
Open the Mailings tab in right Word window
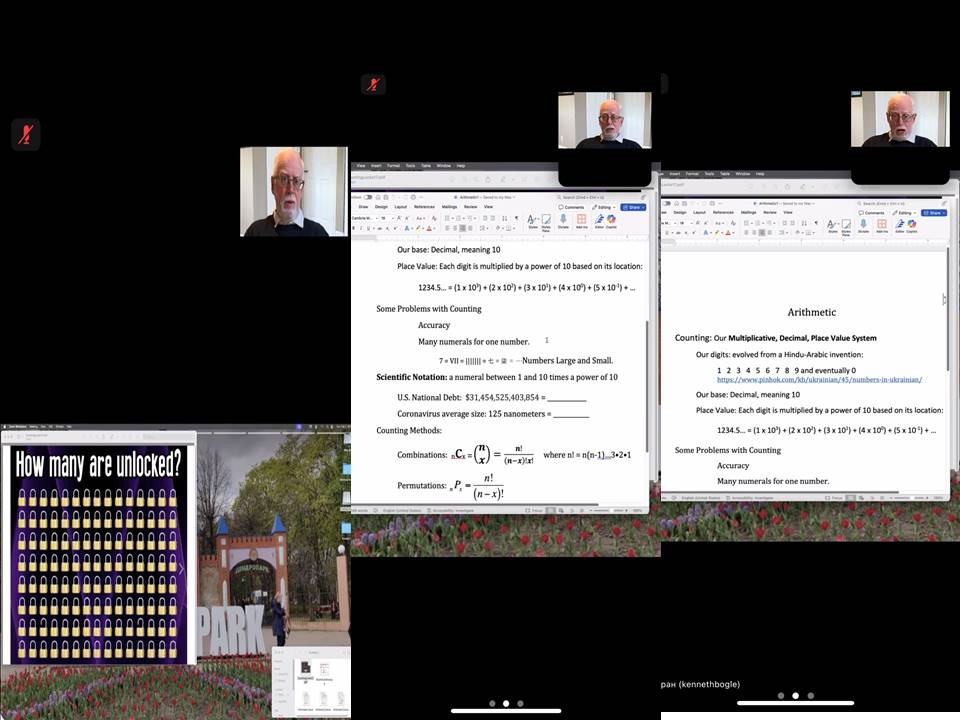[748, 212]
